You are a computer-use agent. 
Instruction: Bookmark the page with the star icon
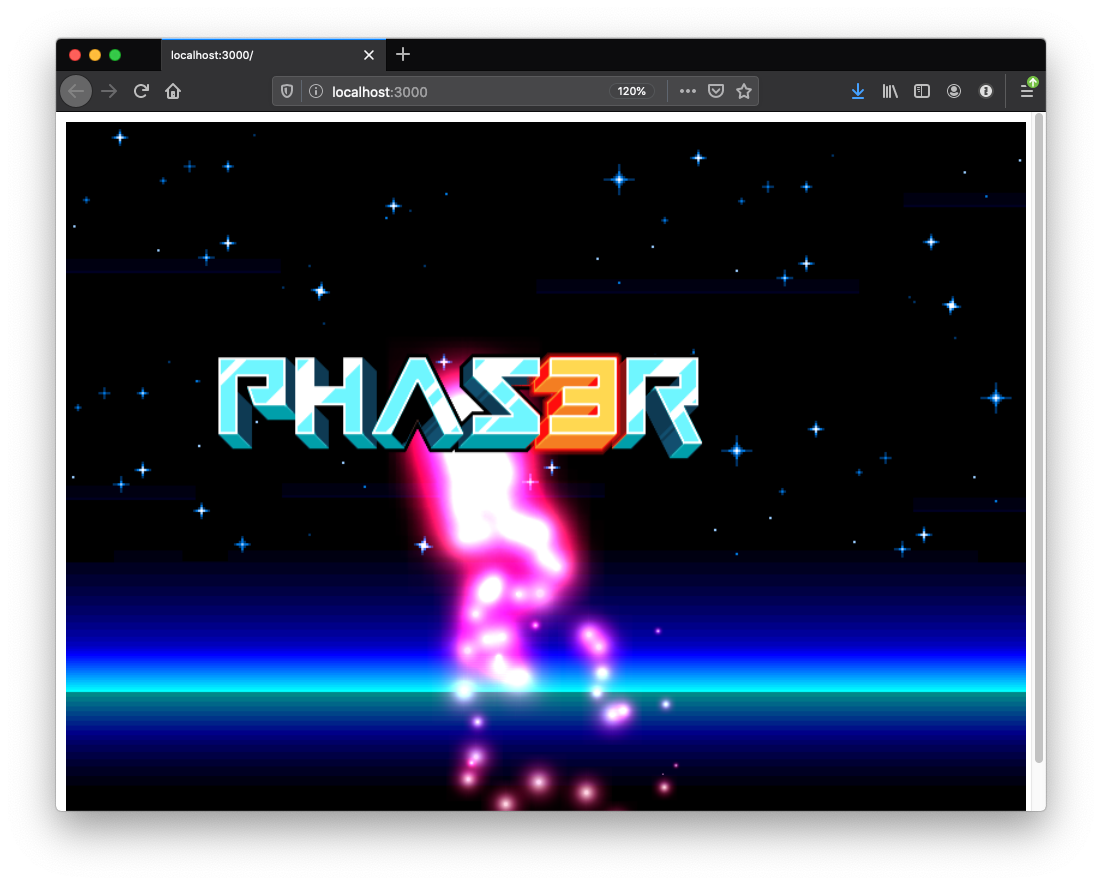(743, 91)
